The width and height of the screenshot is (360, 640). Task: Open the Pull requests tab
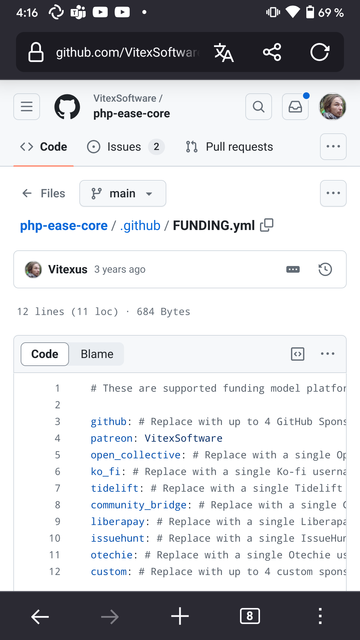[229, 147]
